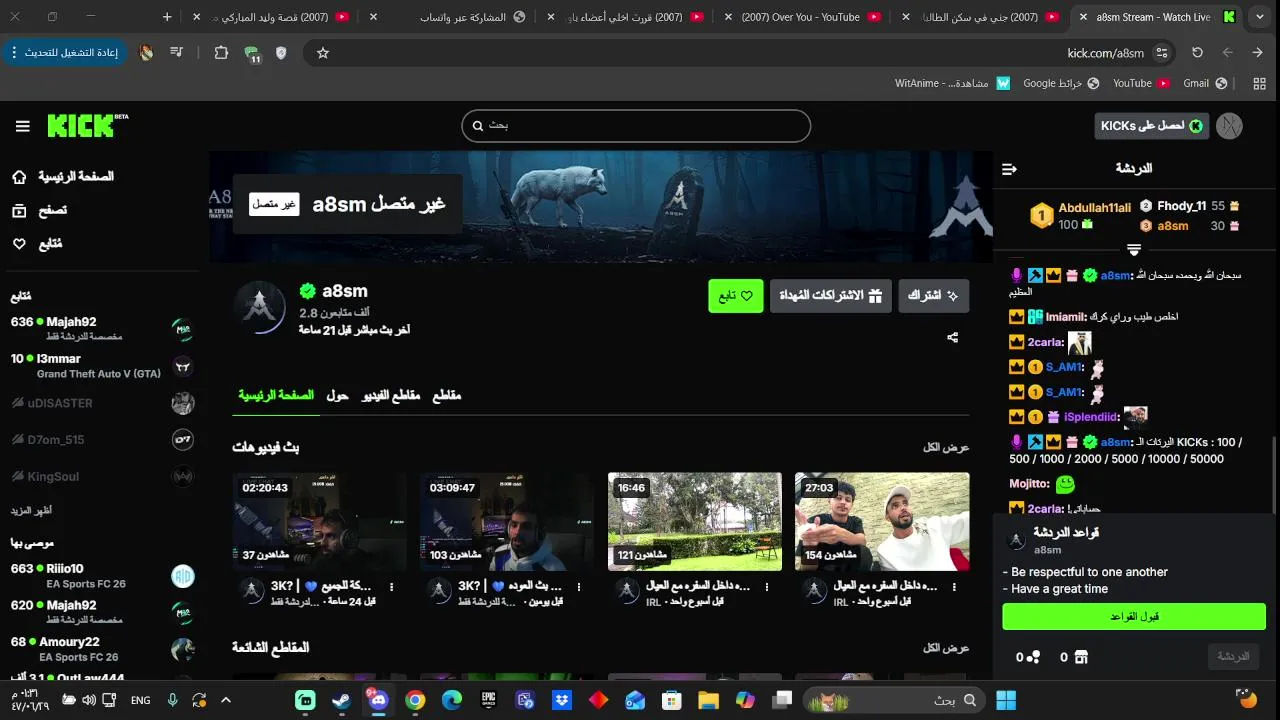
Task: Open the hamburger menu next to Kick logo
Action: click(x=22, y=126)
